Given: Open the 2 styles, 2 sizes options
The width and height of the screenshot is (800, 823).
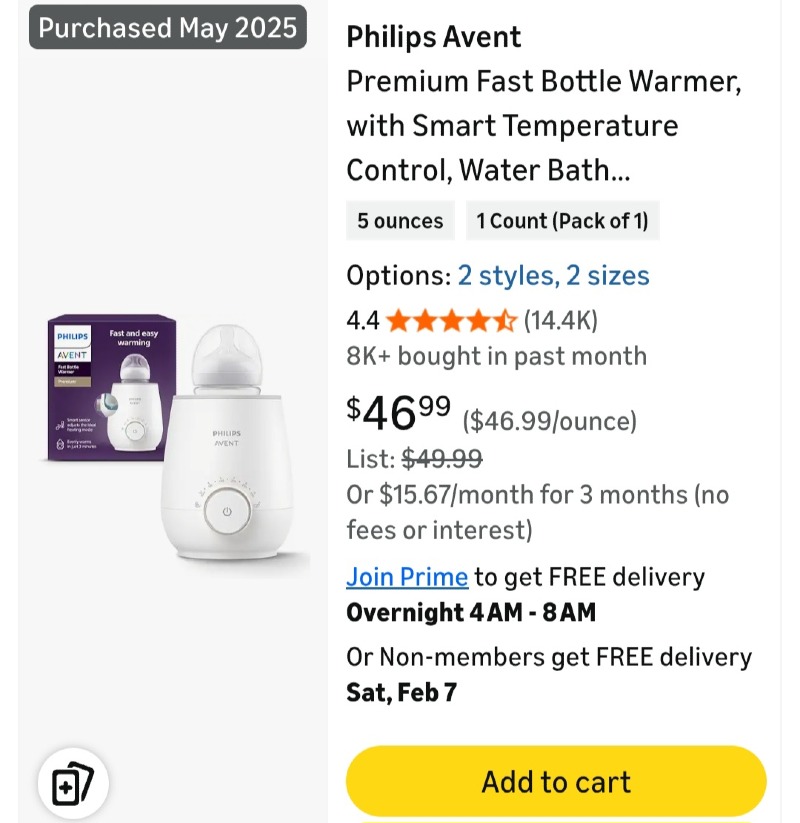Looking at the screenshot, I should 553,275.
